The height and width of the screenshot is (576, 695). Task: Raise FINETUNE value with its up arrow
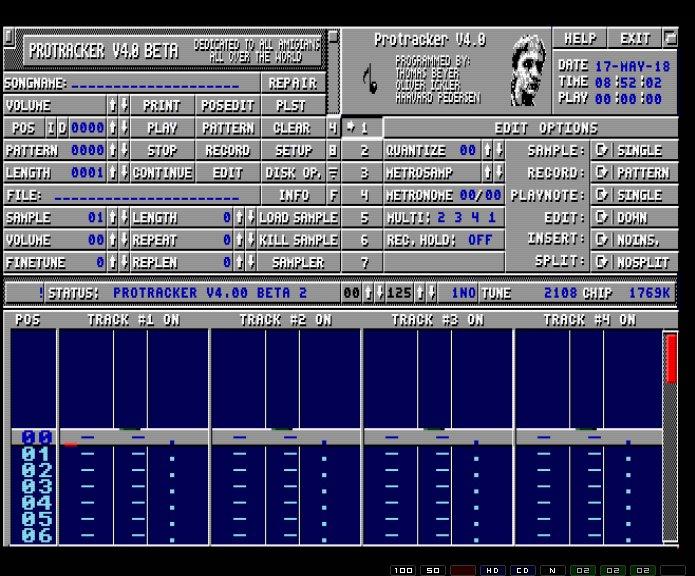[113, 262]
